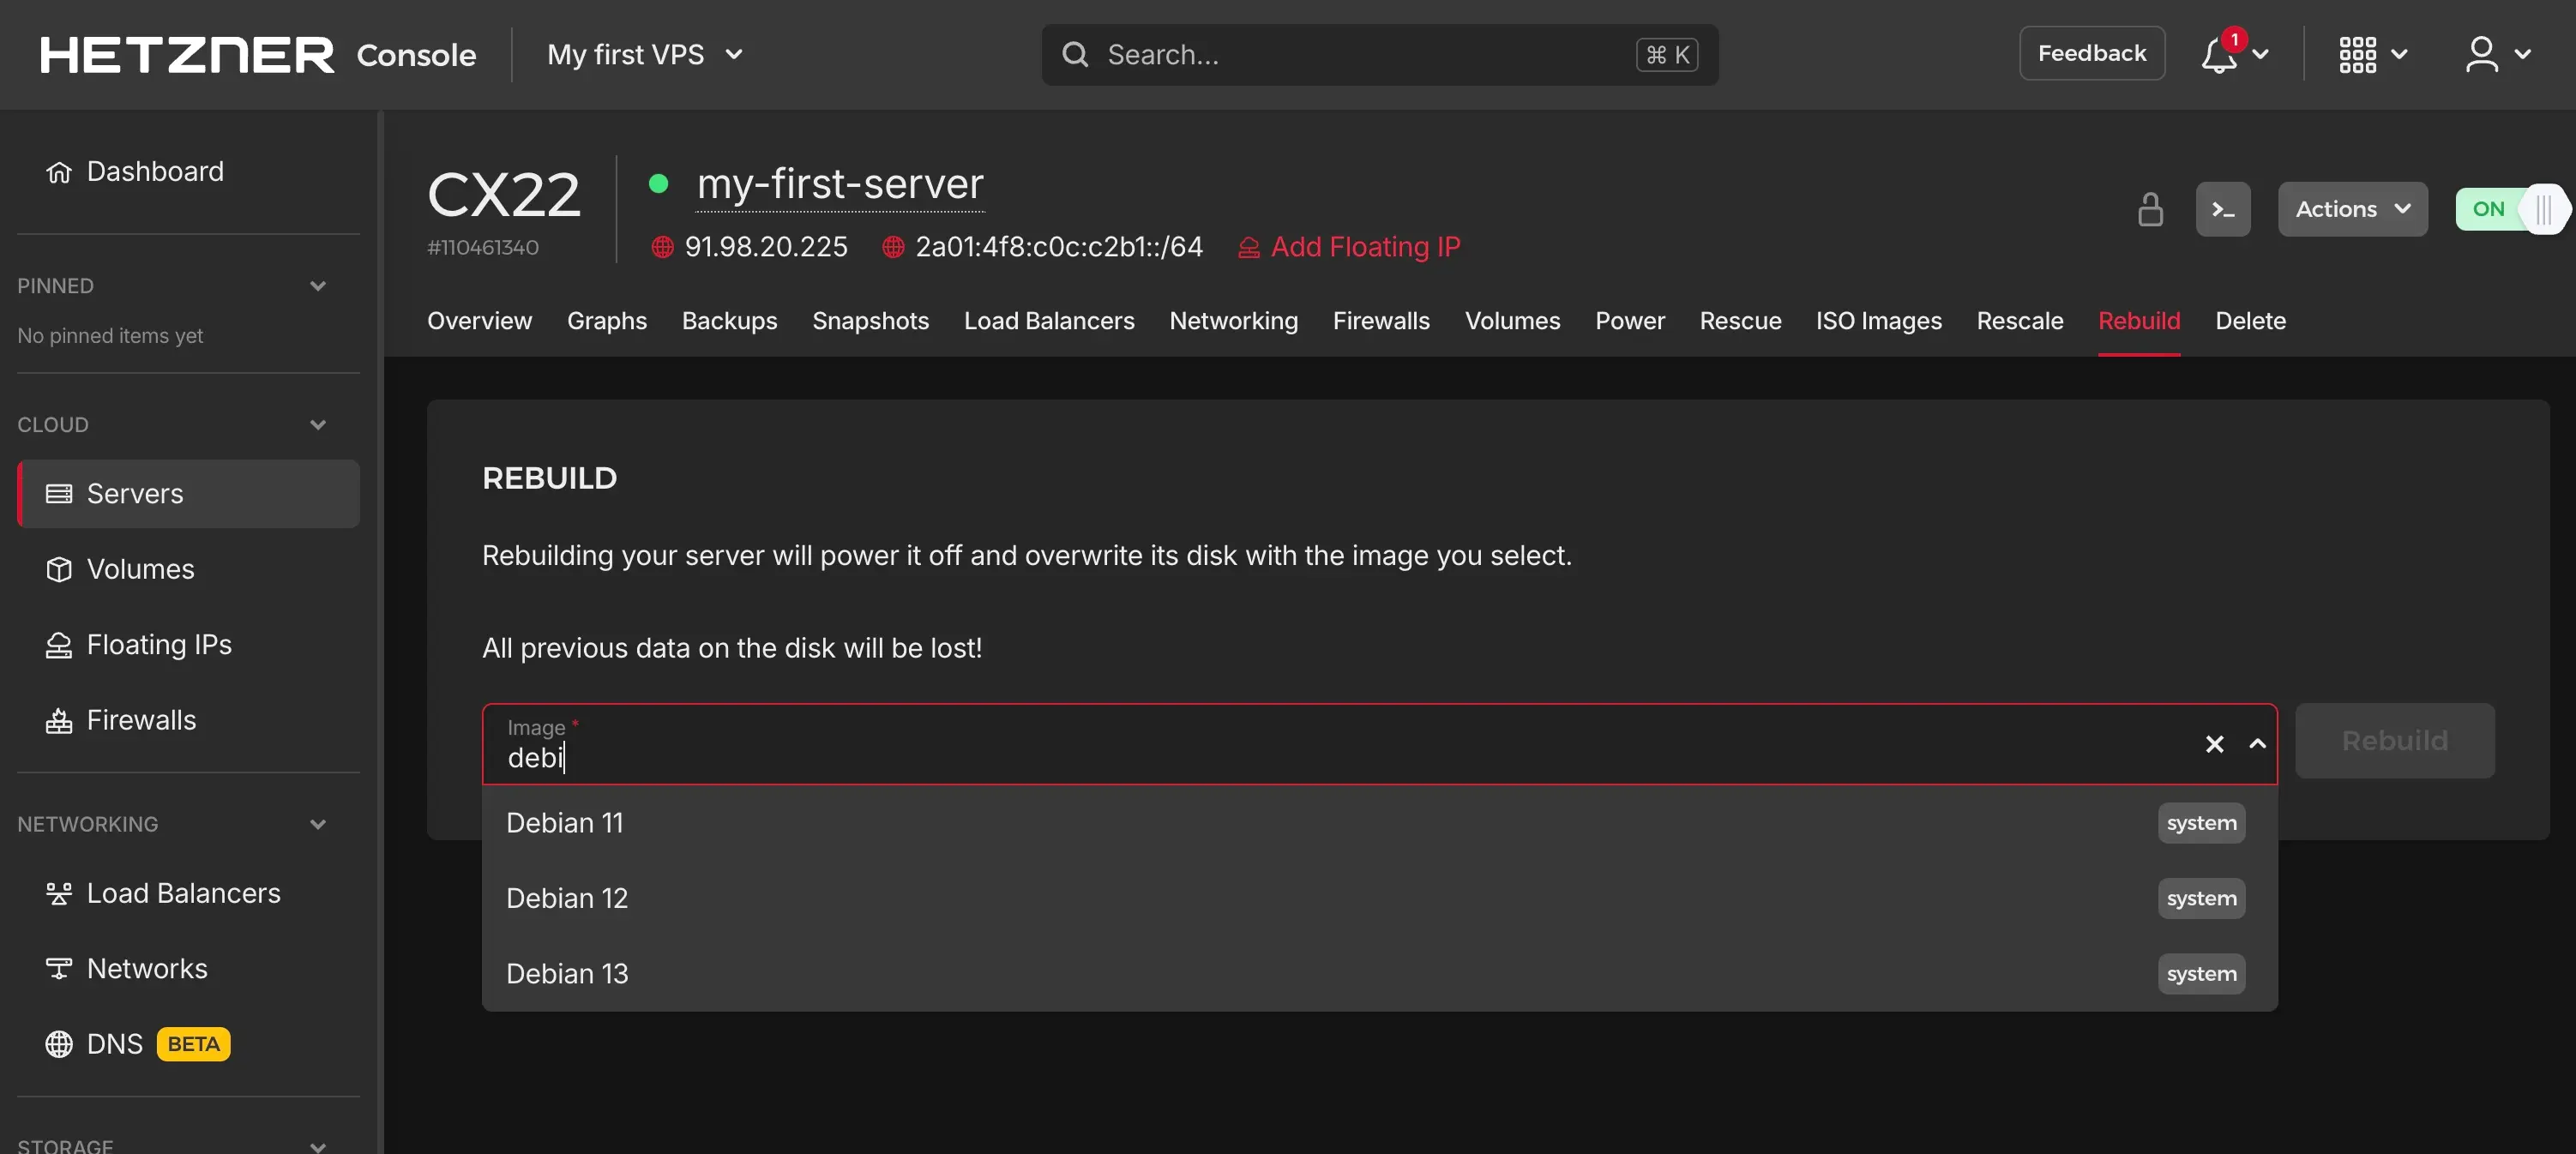Viewport: 2576px width, 1154px height.
Task: Collapse the Cloud sidebar section
Action: click(x=318, y=425)
